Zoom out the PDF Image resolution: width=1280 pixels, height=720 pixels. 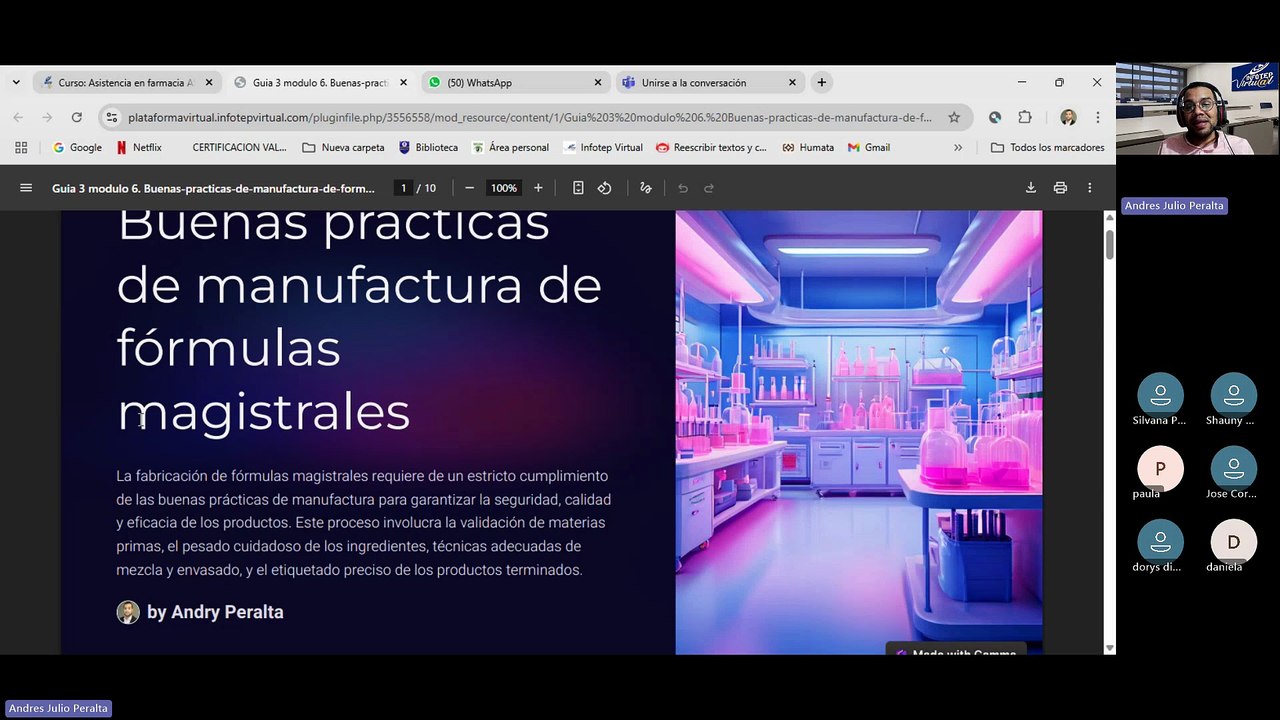(469, 188)
